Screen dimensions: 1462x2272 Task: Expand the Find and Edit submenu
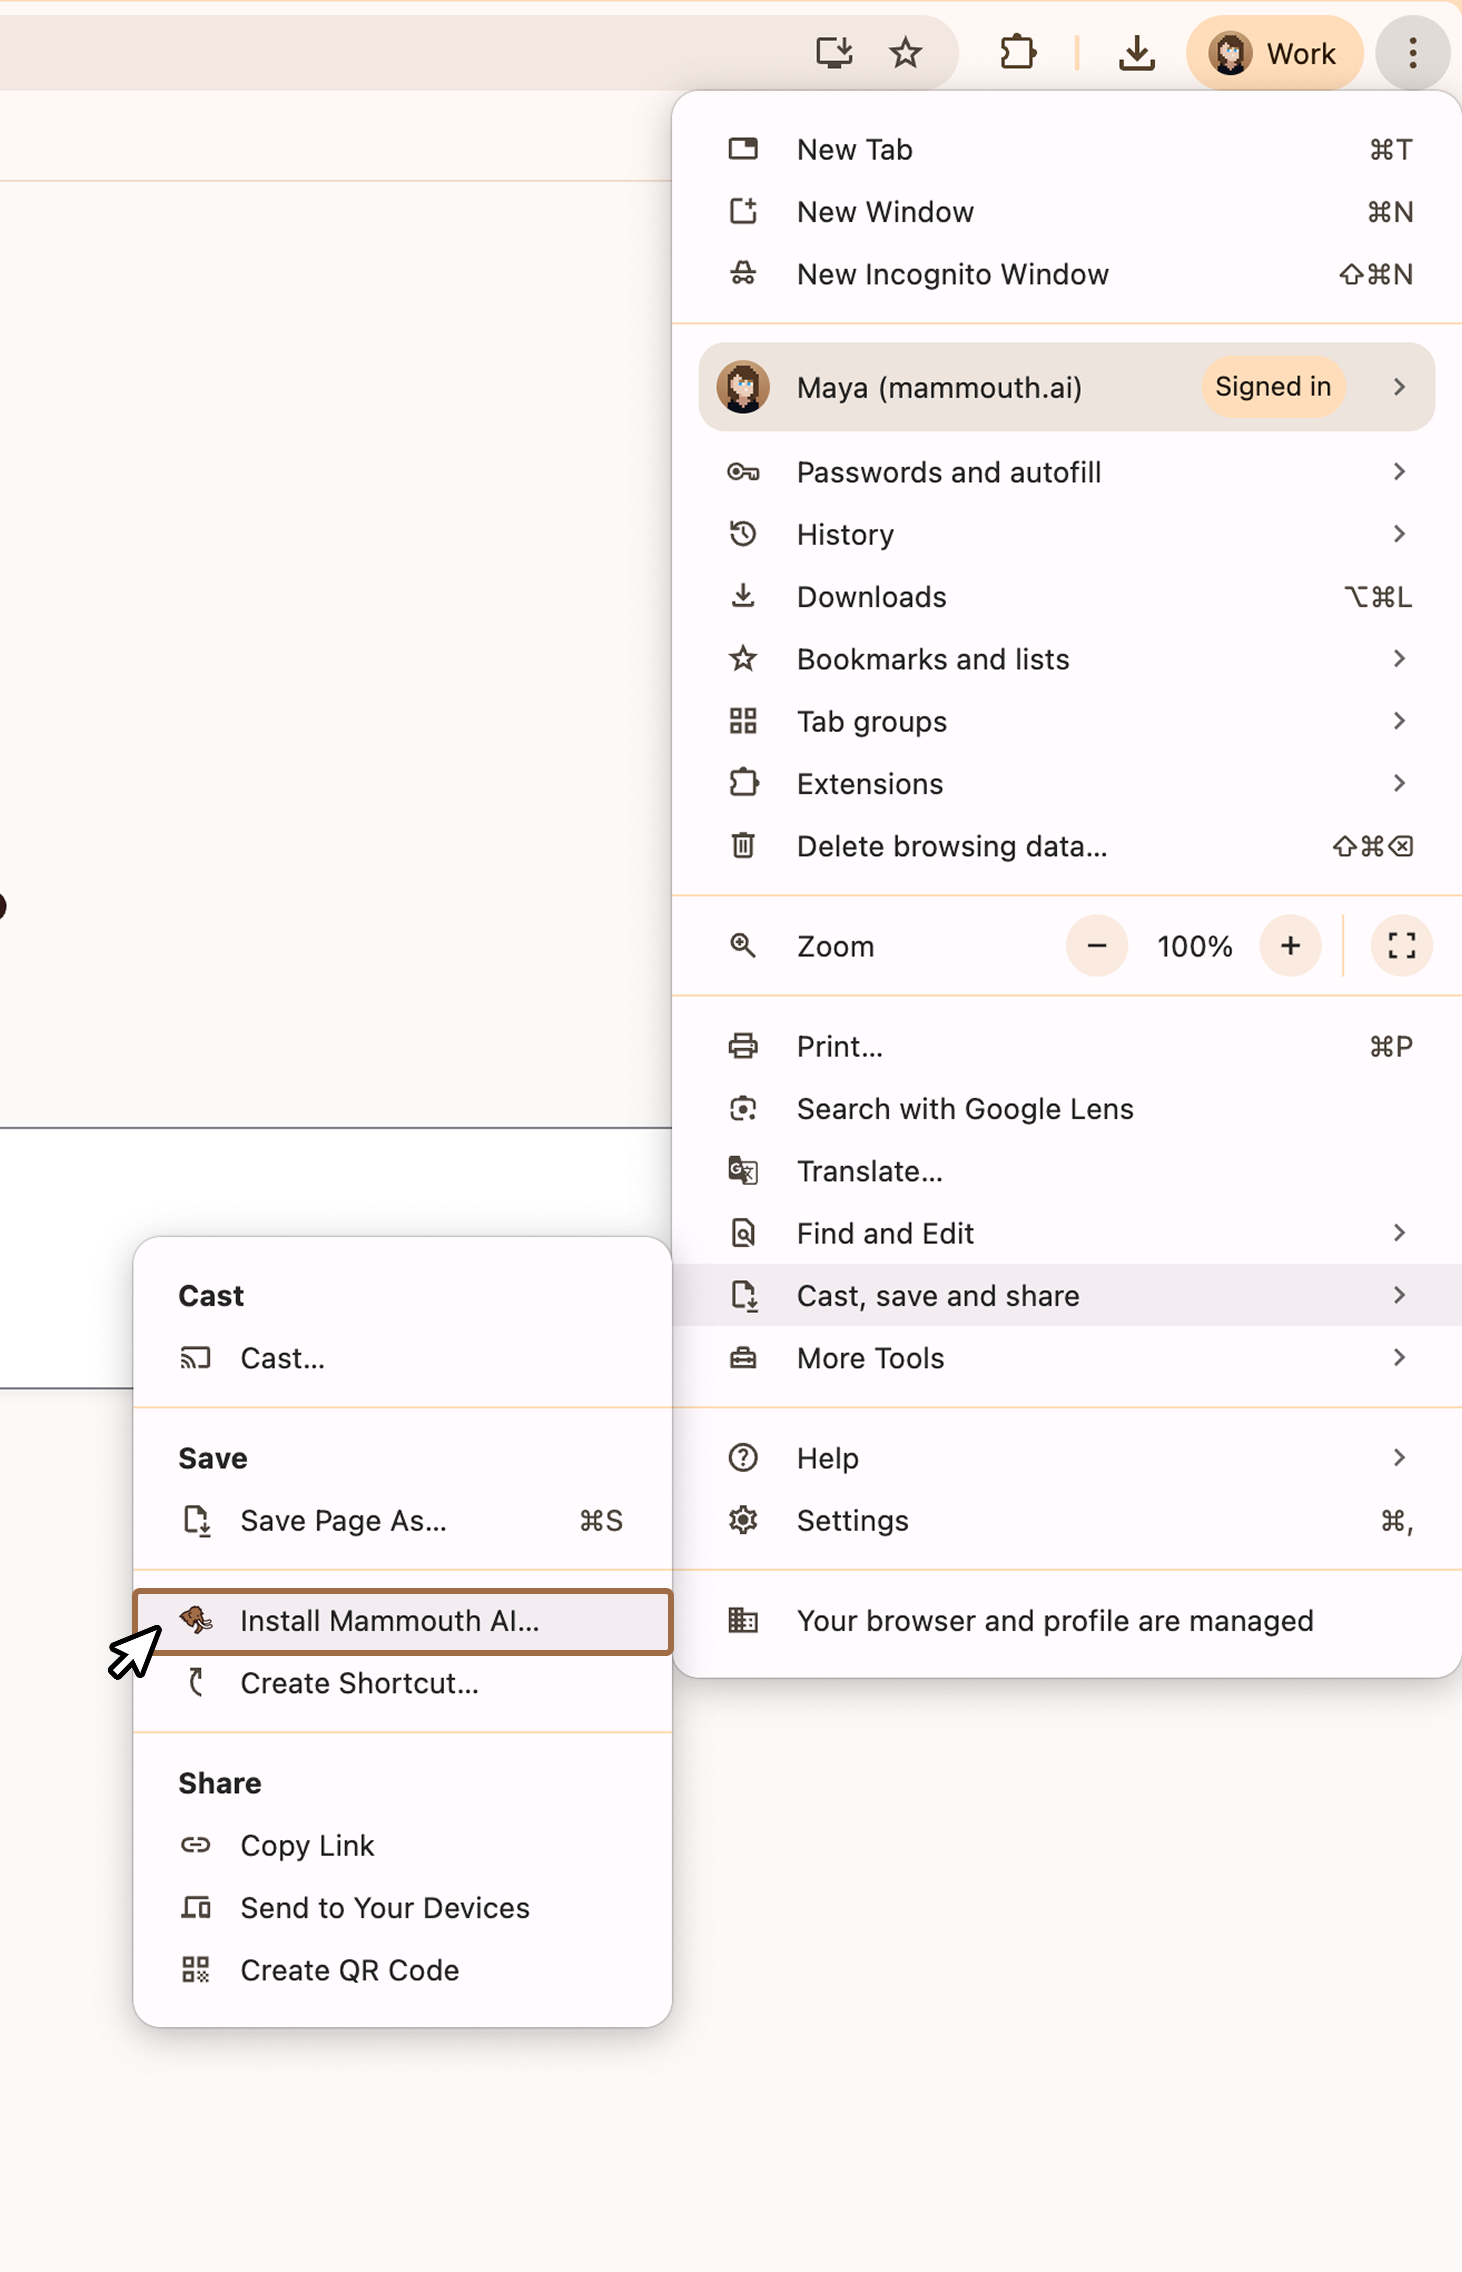[x=1066, y=1233]
